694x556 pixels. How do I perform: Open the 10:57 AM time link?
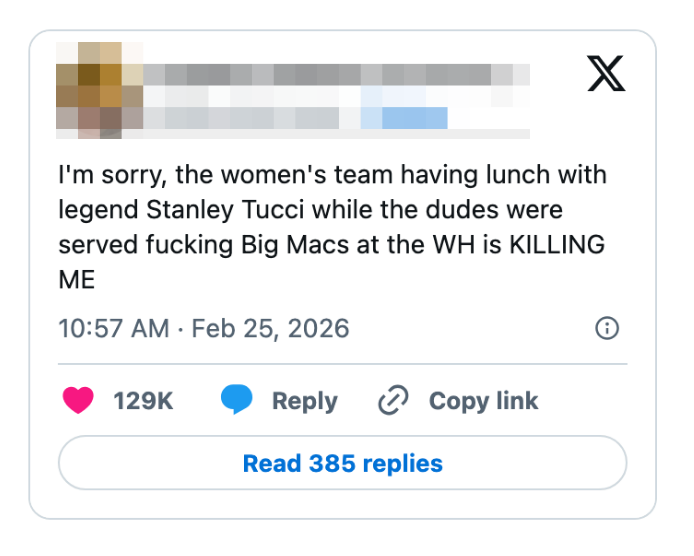(x=113, y=328)
